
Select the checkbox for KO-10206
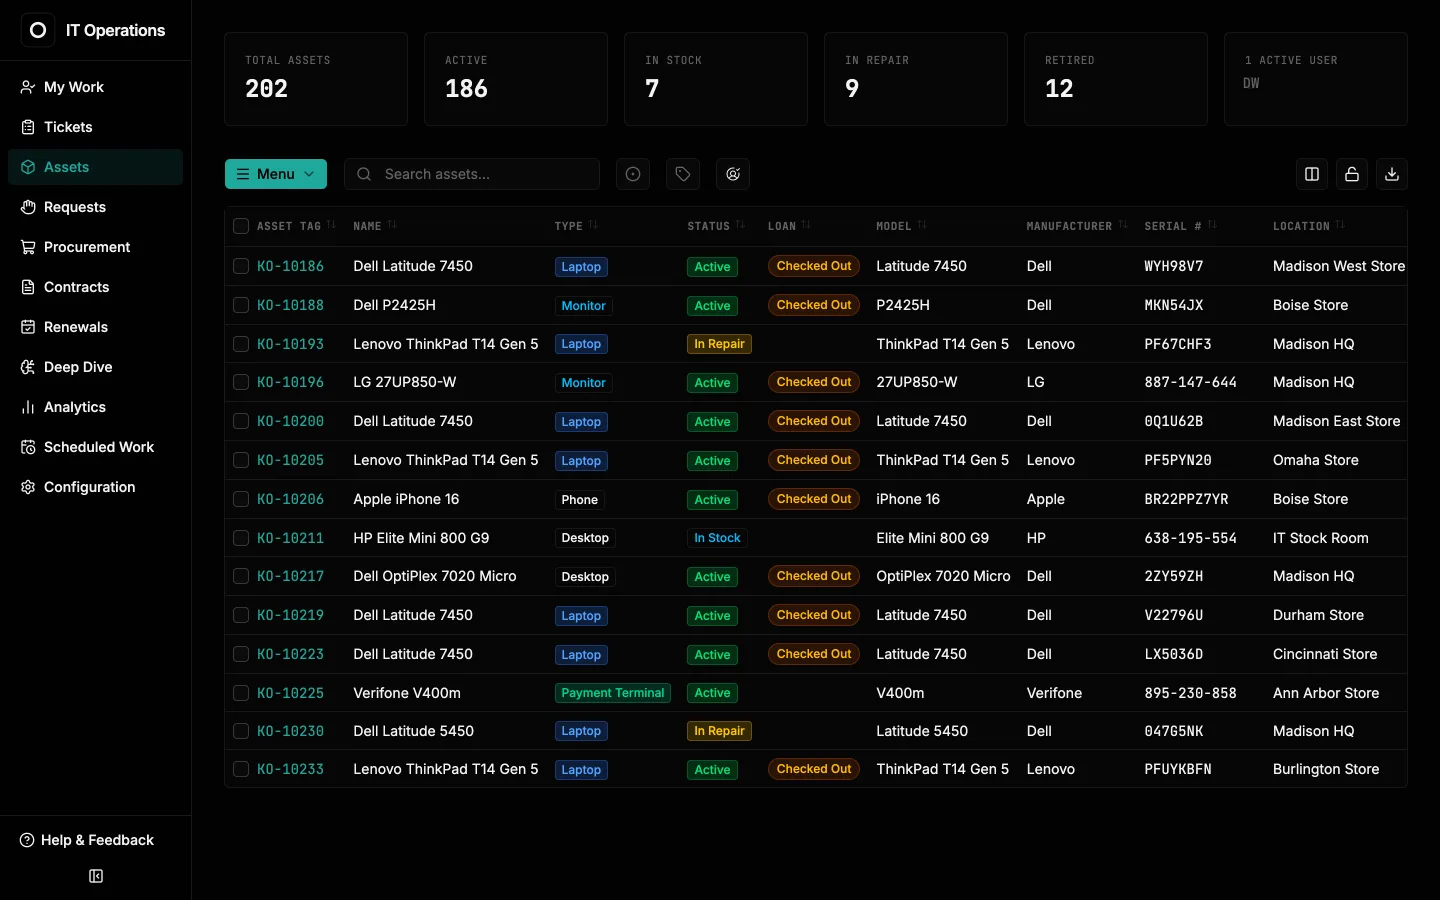[x=241, y=499]
